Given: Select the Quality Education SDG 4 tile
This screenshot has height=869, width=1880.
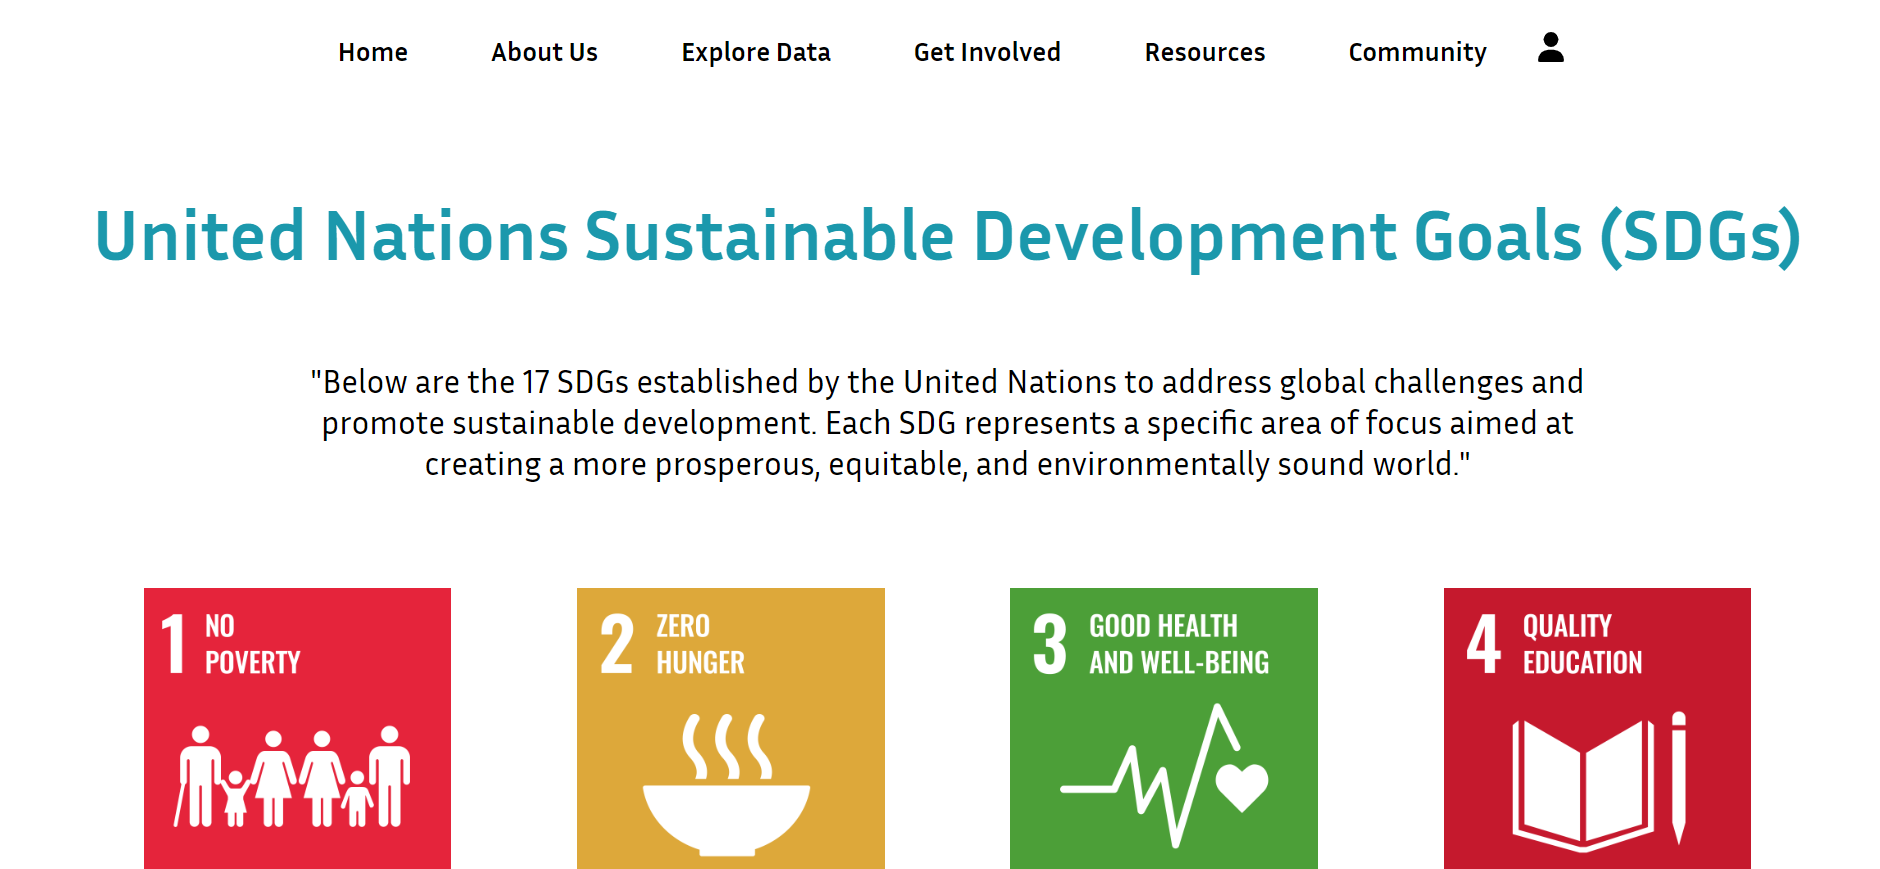Looking at the screenshot, I should coord(1597,728).
